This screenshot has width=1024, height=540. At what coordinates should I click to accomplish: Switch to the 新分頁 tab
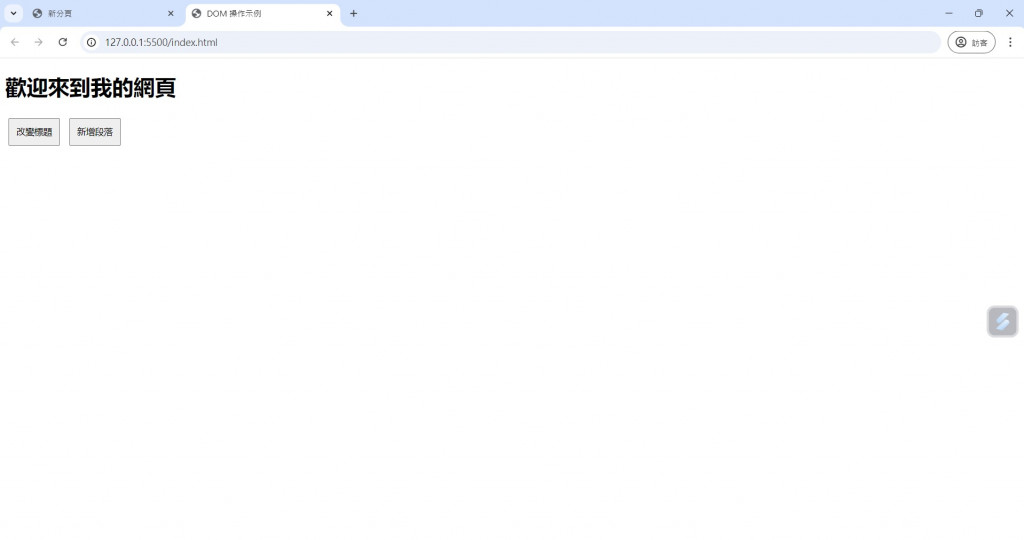coord(103,14)
